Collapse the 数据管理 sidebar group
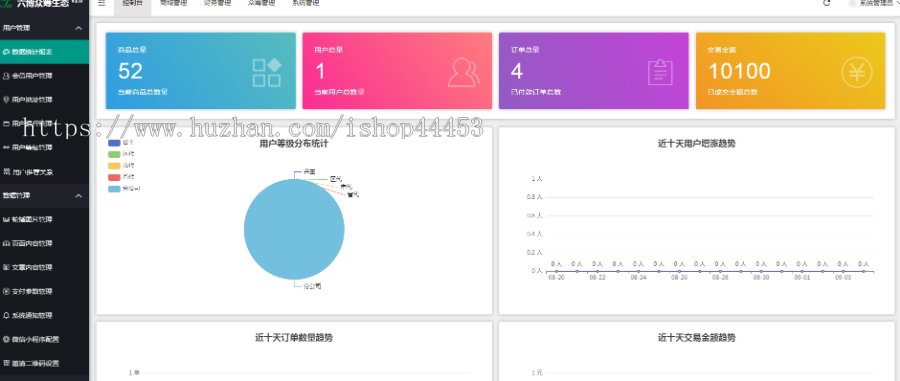 [44, 195]
